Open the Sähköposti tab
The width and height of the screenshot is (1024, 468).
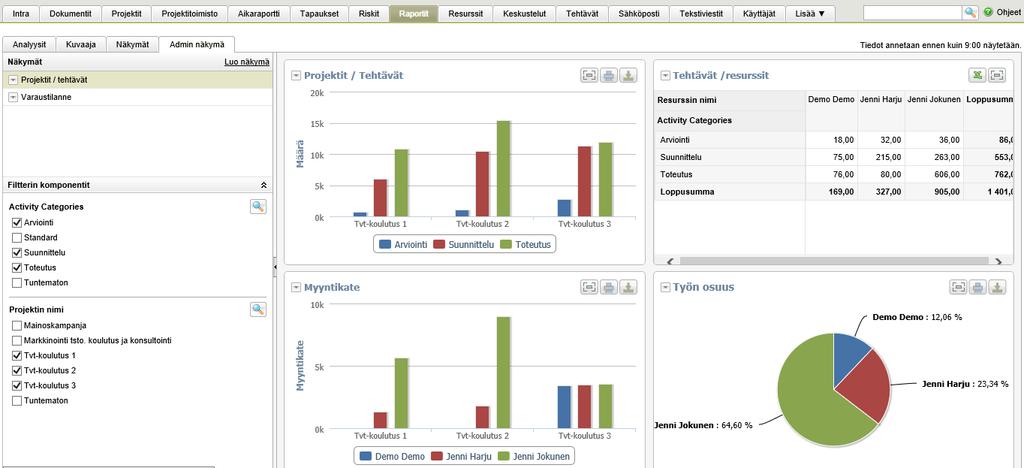[x=639, y=13]
